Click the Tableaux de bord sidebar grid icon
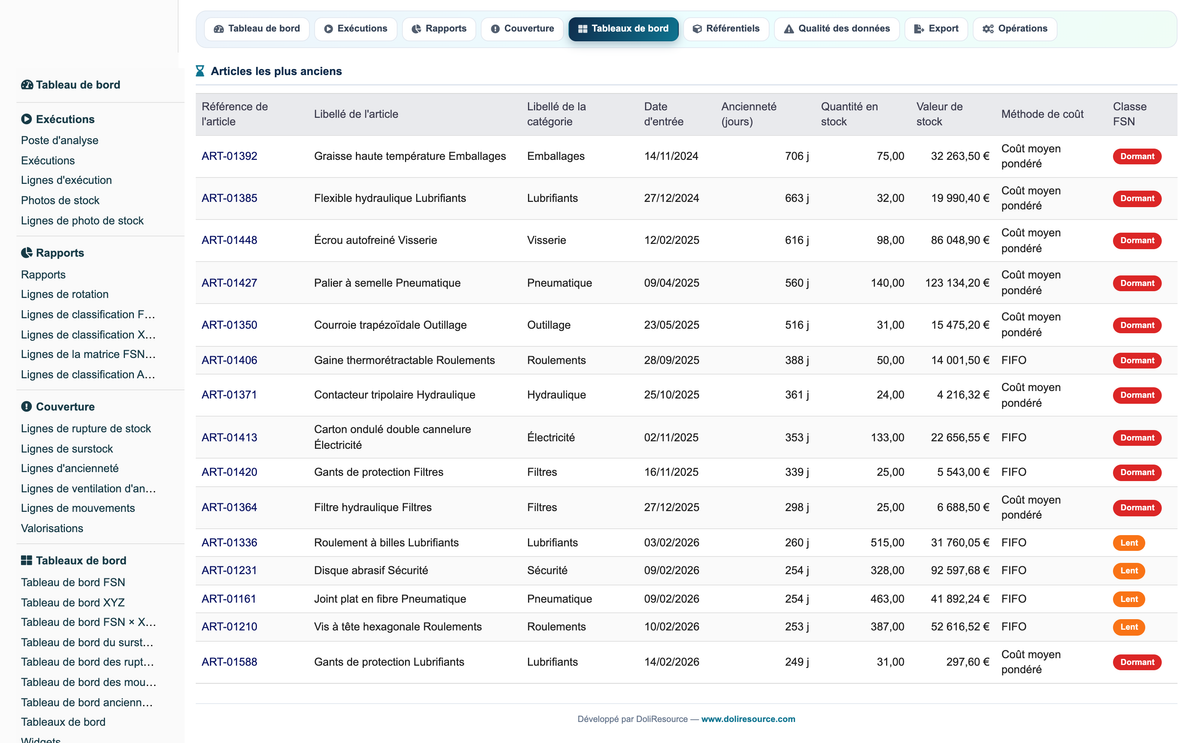This screenshot has width=1200, height=743. (x=27, y=561)
